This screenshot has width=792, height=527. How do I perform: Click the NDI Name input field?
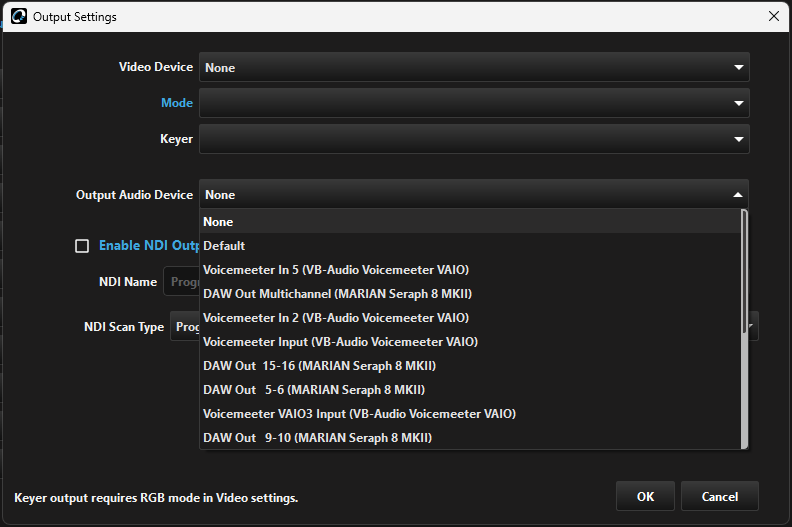pos(182,282)
